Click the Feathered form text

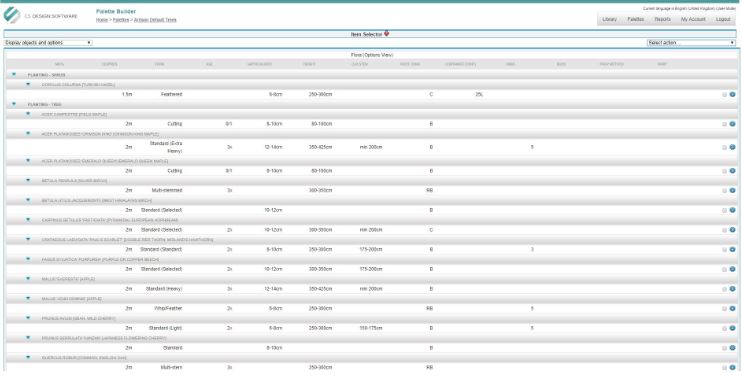click(171, 95)
